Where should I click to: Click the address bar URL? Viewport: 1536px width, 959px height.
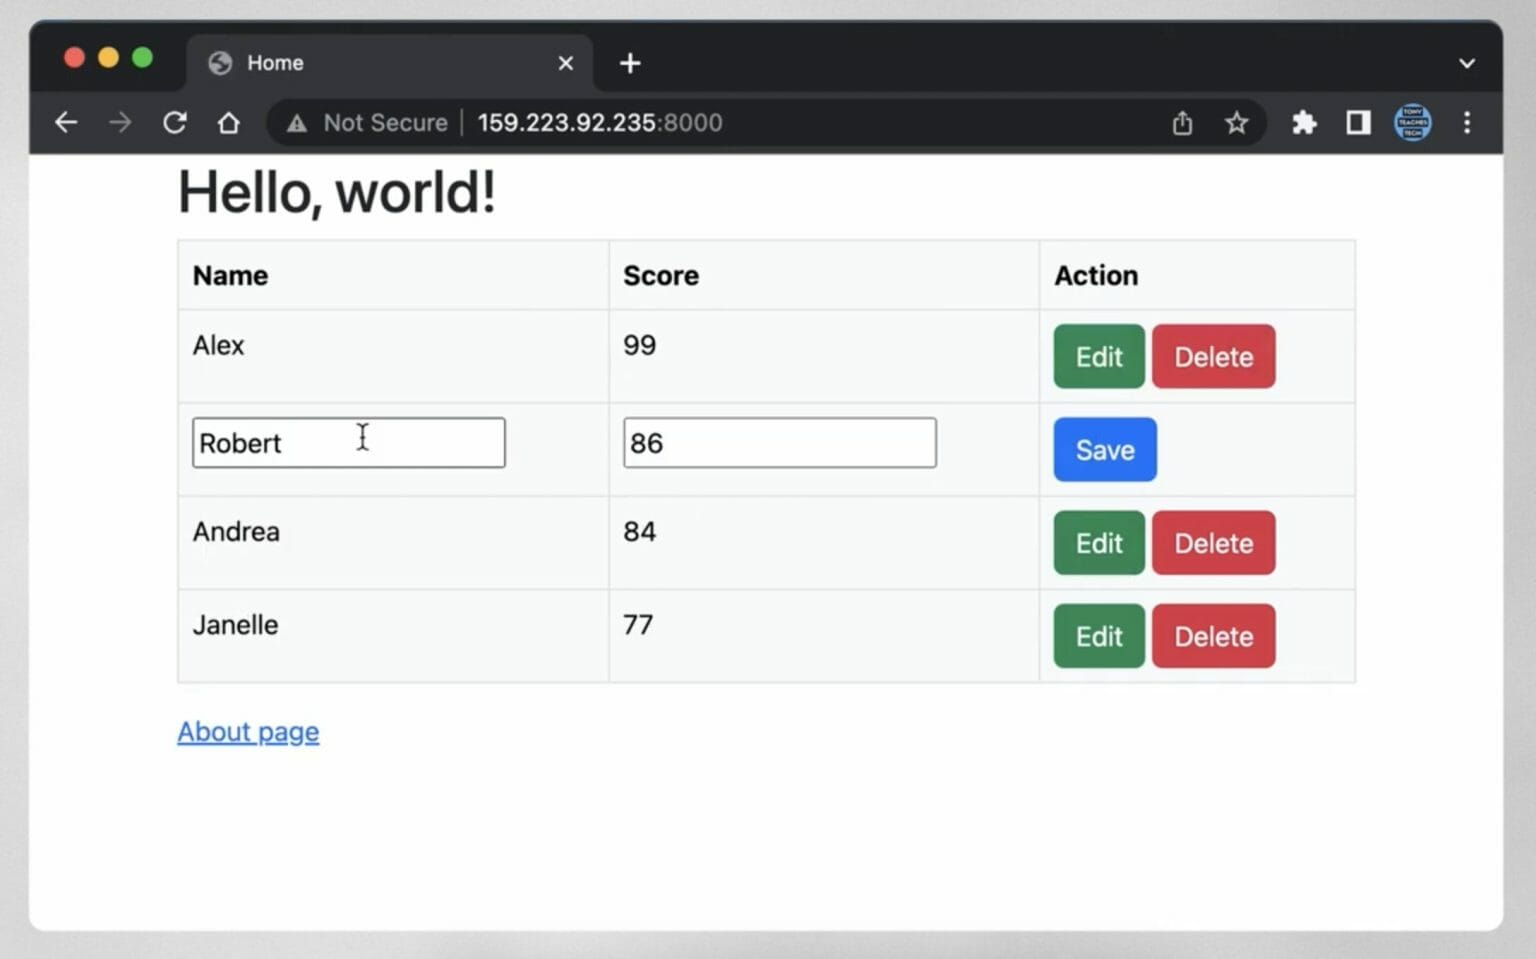pyautogui.click(x=600, y=123)
